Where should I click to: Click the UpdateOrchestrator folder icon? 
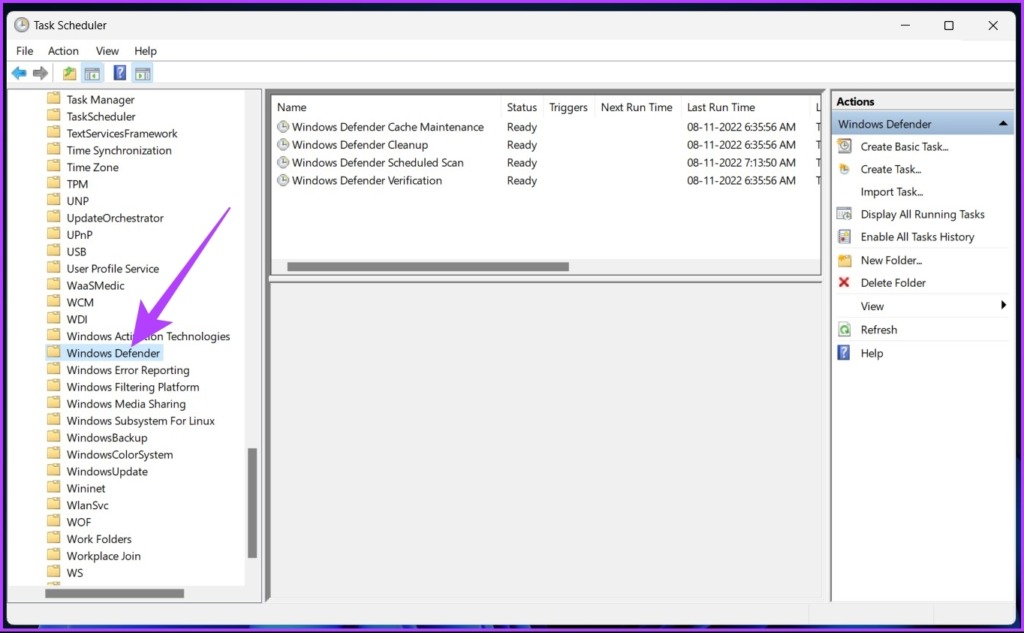point(54,217)
